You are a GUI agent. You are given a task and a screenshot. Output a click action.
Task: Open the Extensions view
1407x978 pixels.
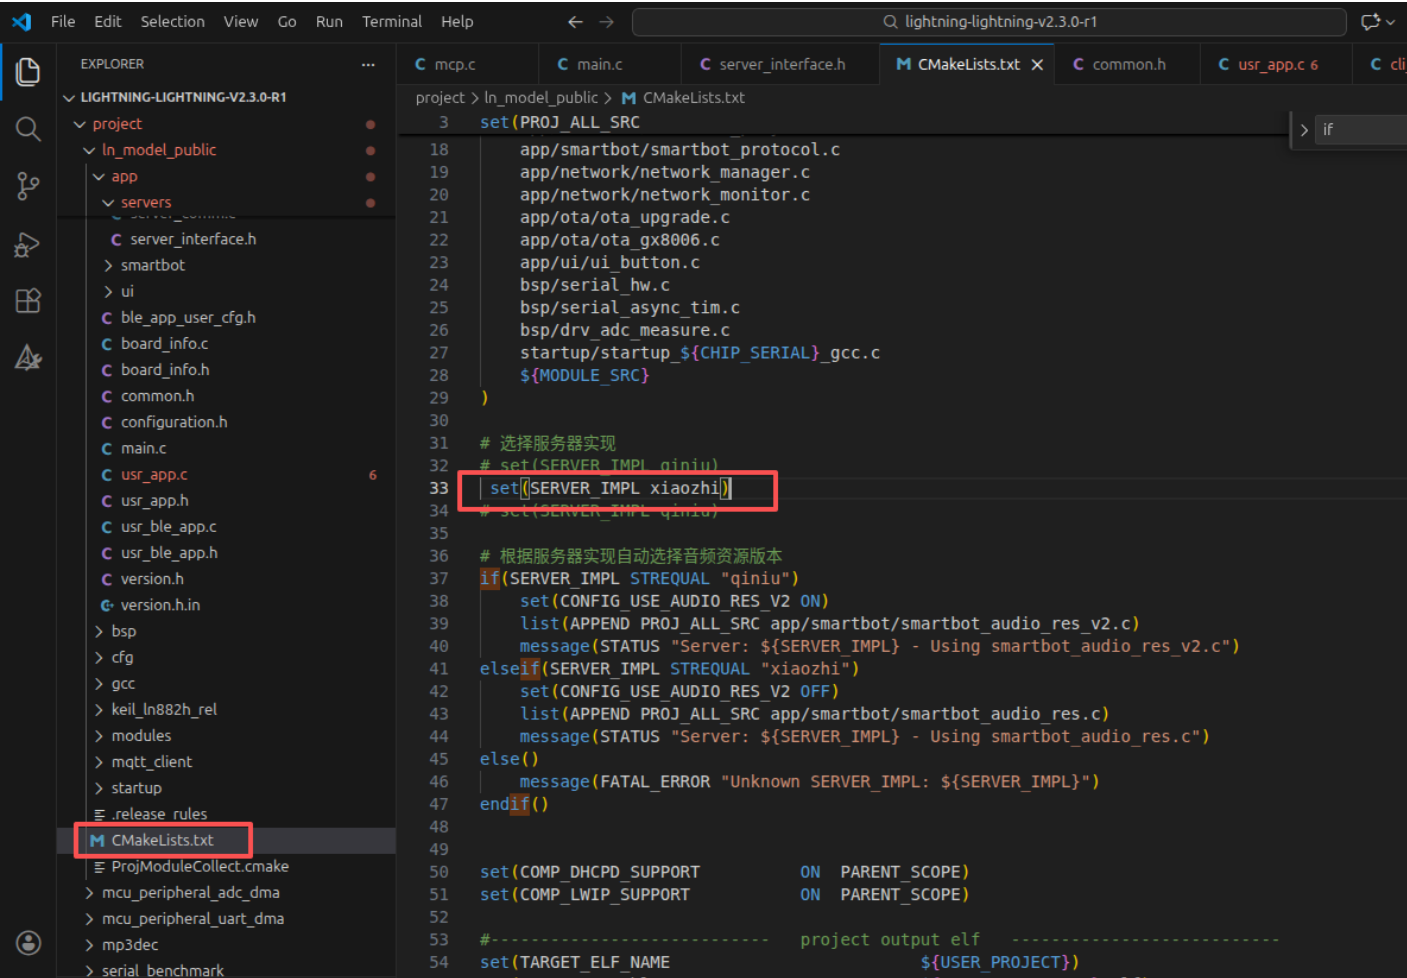click(28, 301)
